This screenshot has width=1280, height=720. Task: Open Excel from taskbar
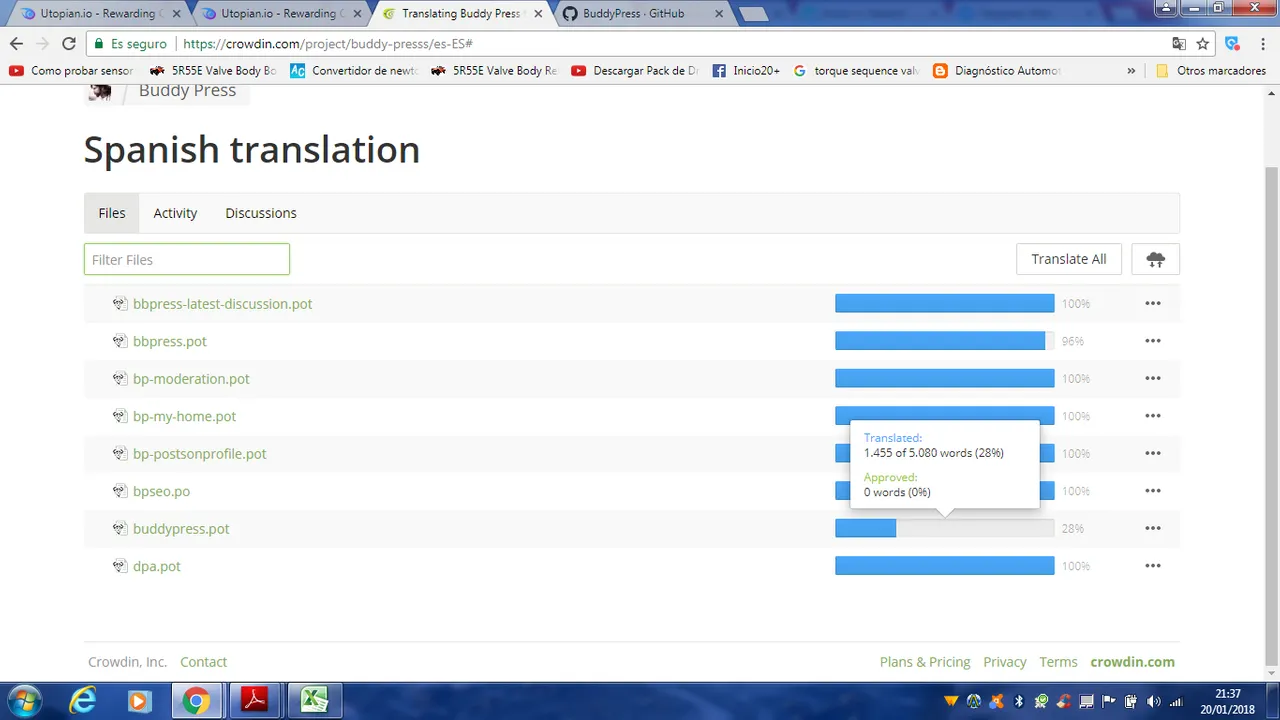pos(314,701)
